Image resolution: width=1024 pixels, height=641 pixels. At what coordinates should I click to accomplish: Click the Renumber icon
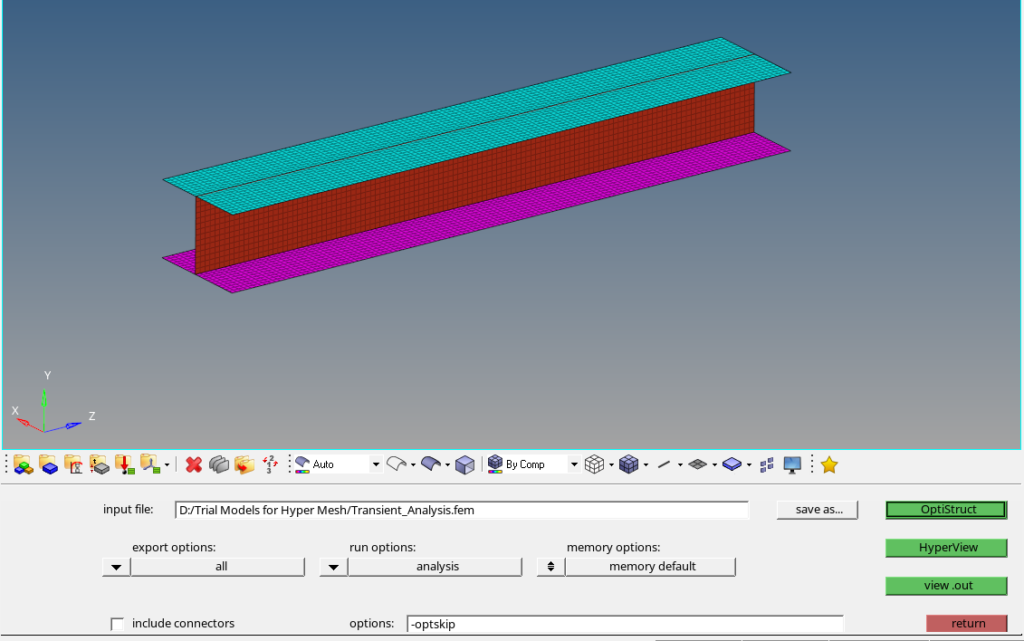point(270,465)
